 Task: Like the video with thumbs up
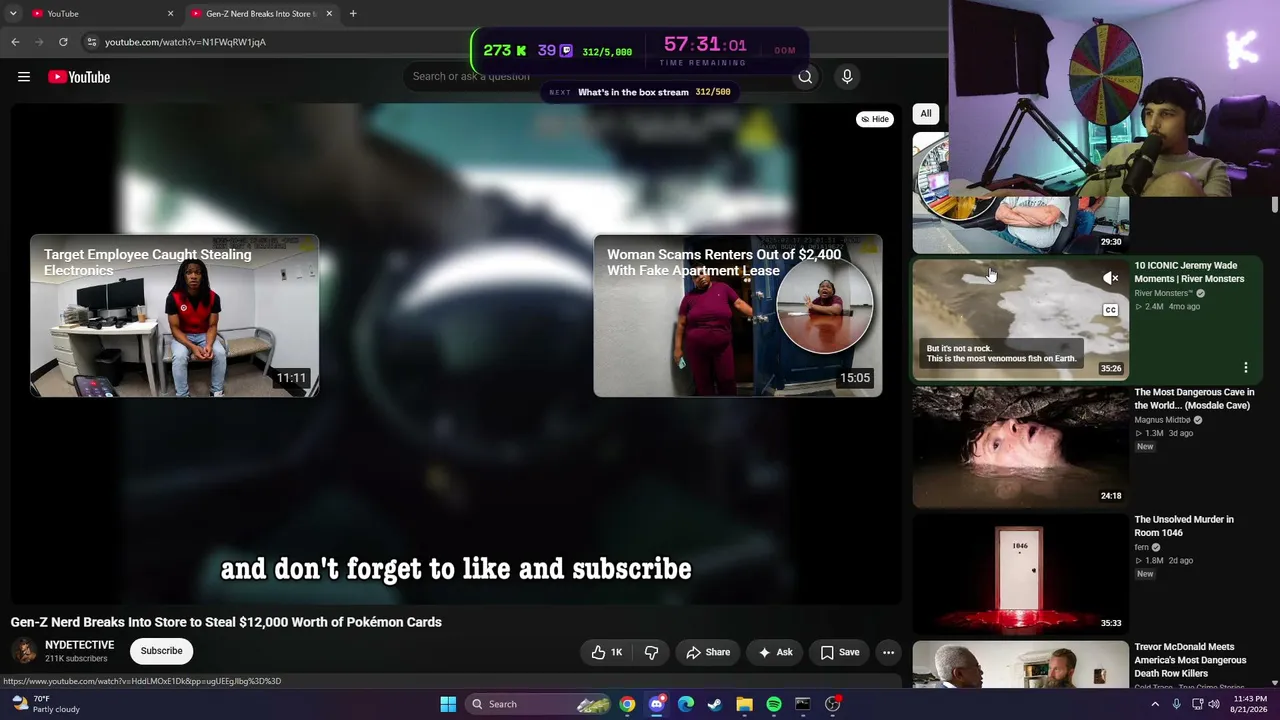click(607, 652)
